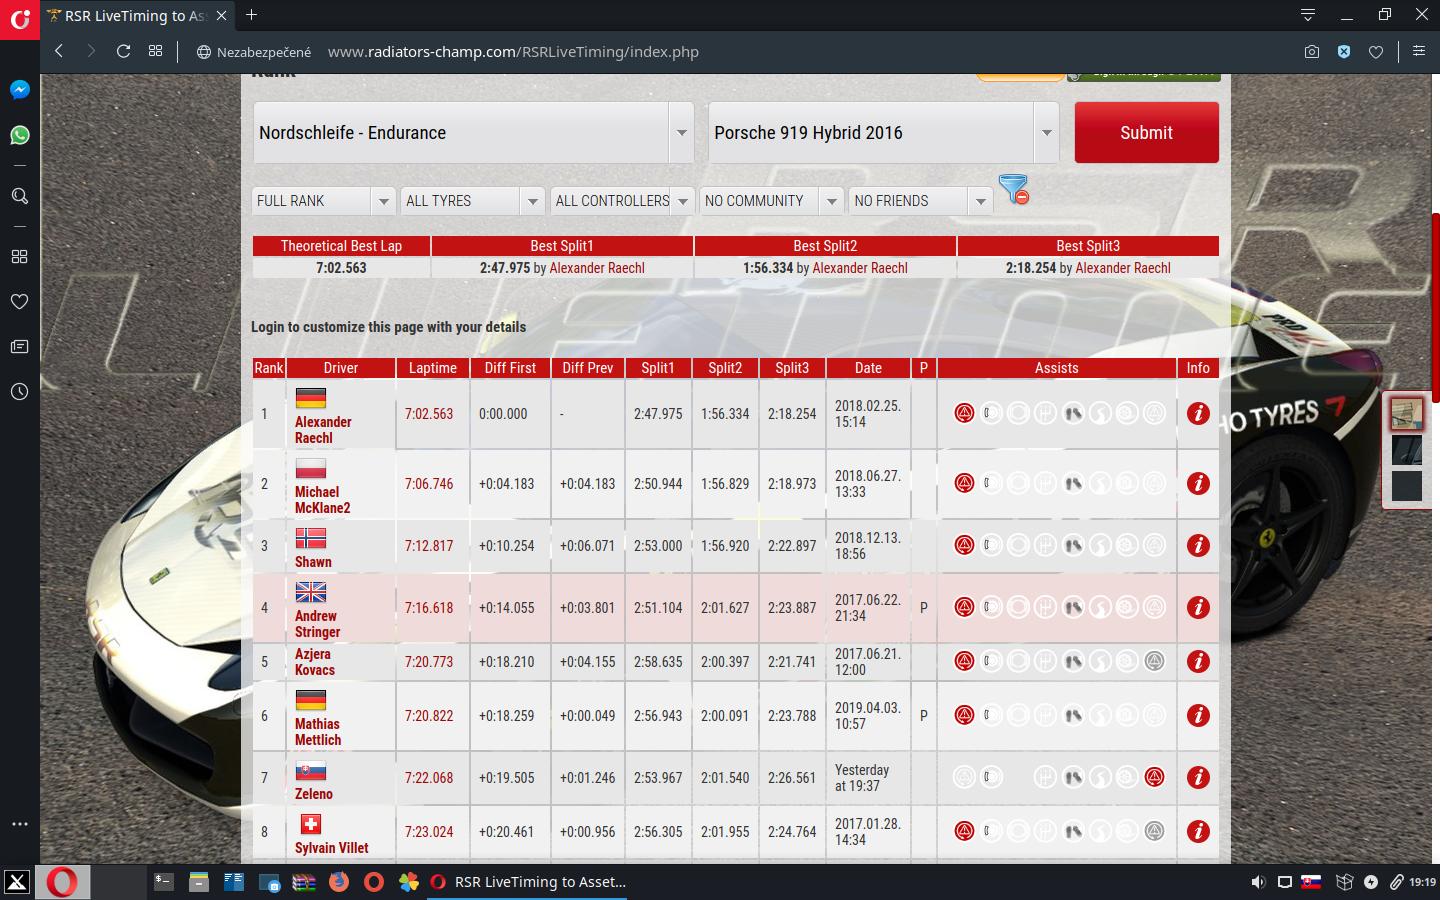Viewport: 1440px width, 900px height.
Task: Click the Date column header
Action: coord(868,368)
